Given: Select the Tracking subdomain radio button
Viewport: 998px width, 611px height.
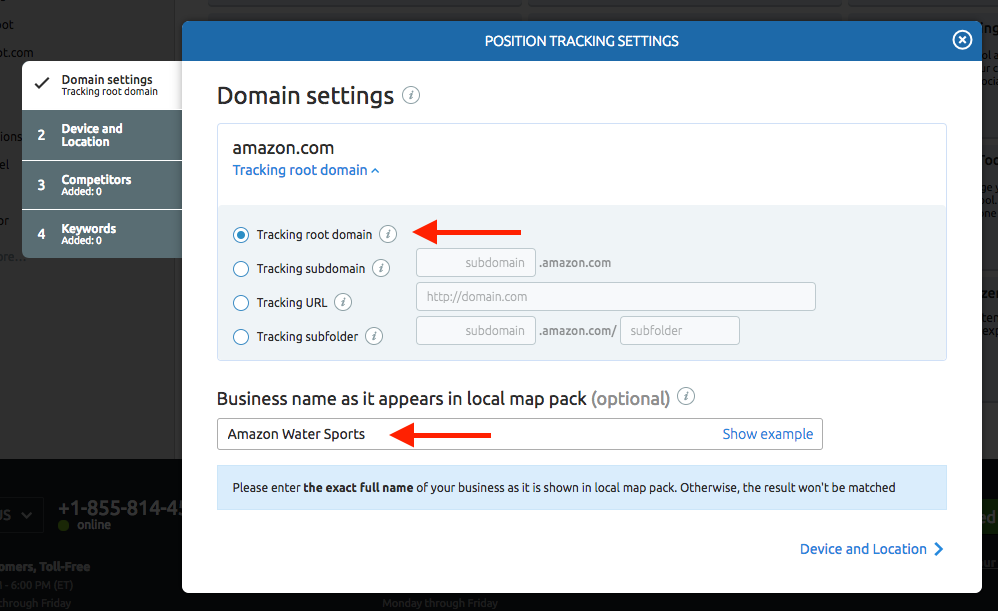Looking at the screenshot, I should 241,269.
